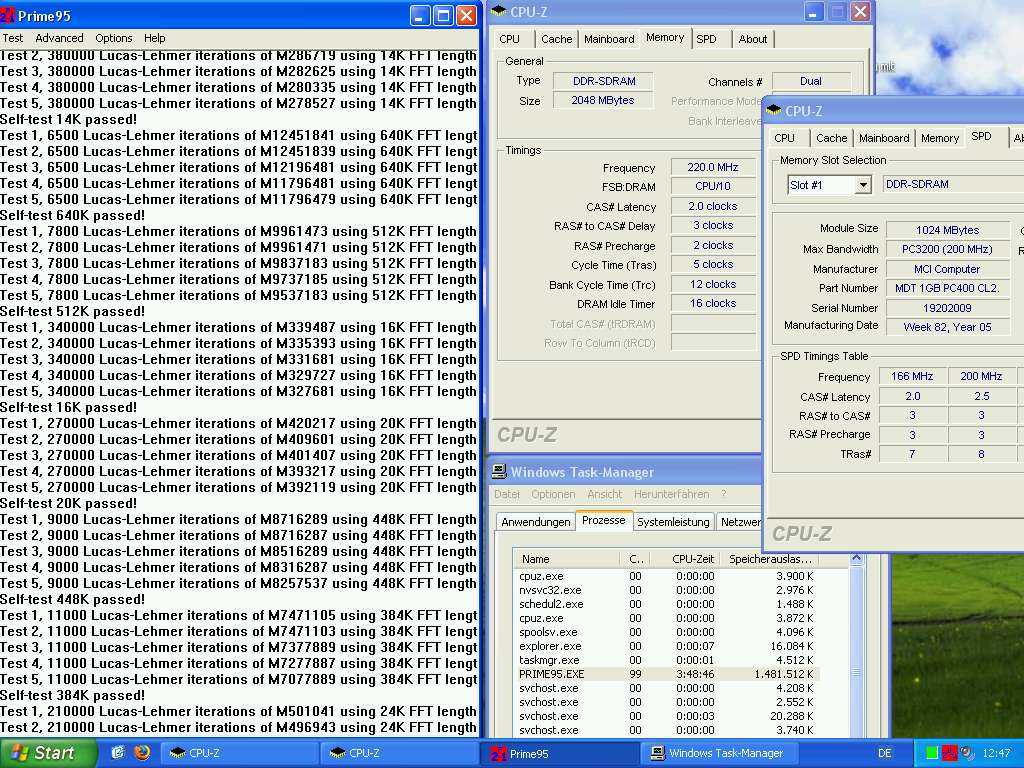
Task: Launch Firefox from quick launch
Action: pos(142,753)
